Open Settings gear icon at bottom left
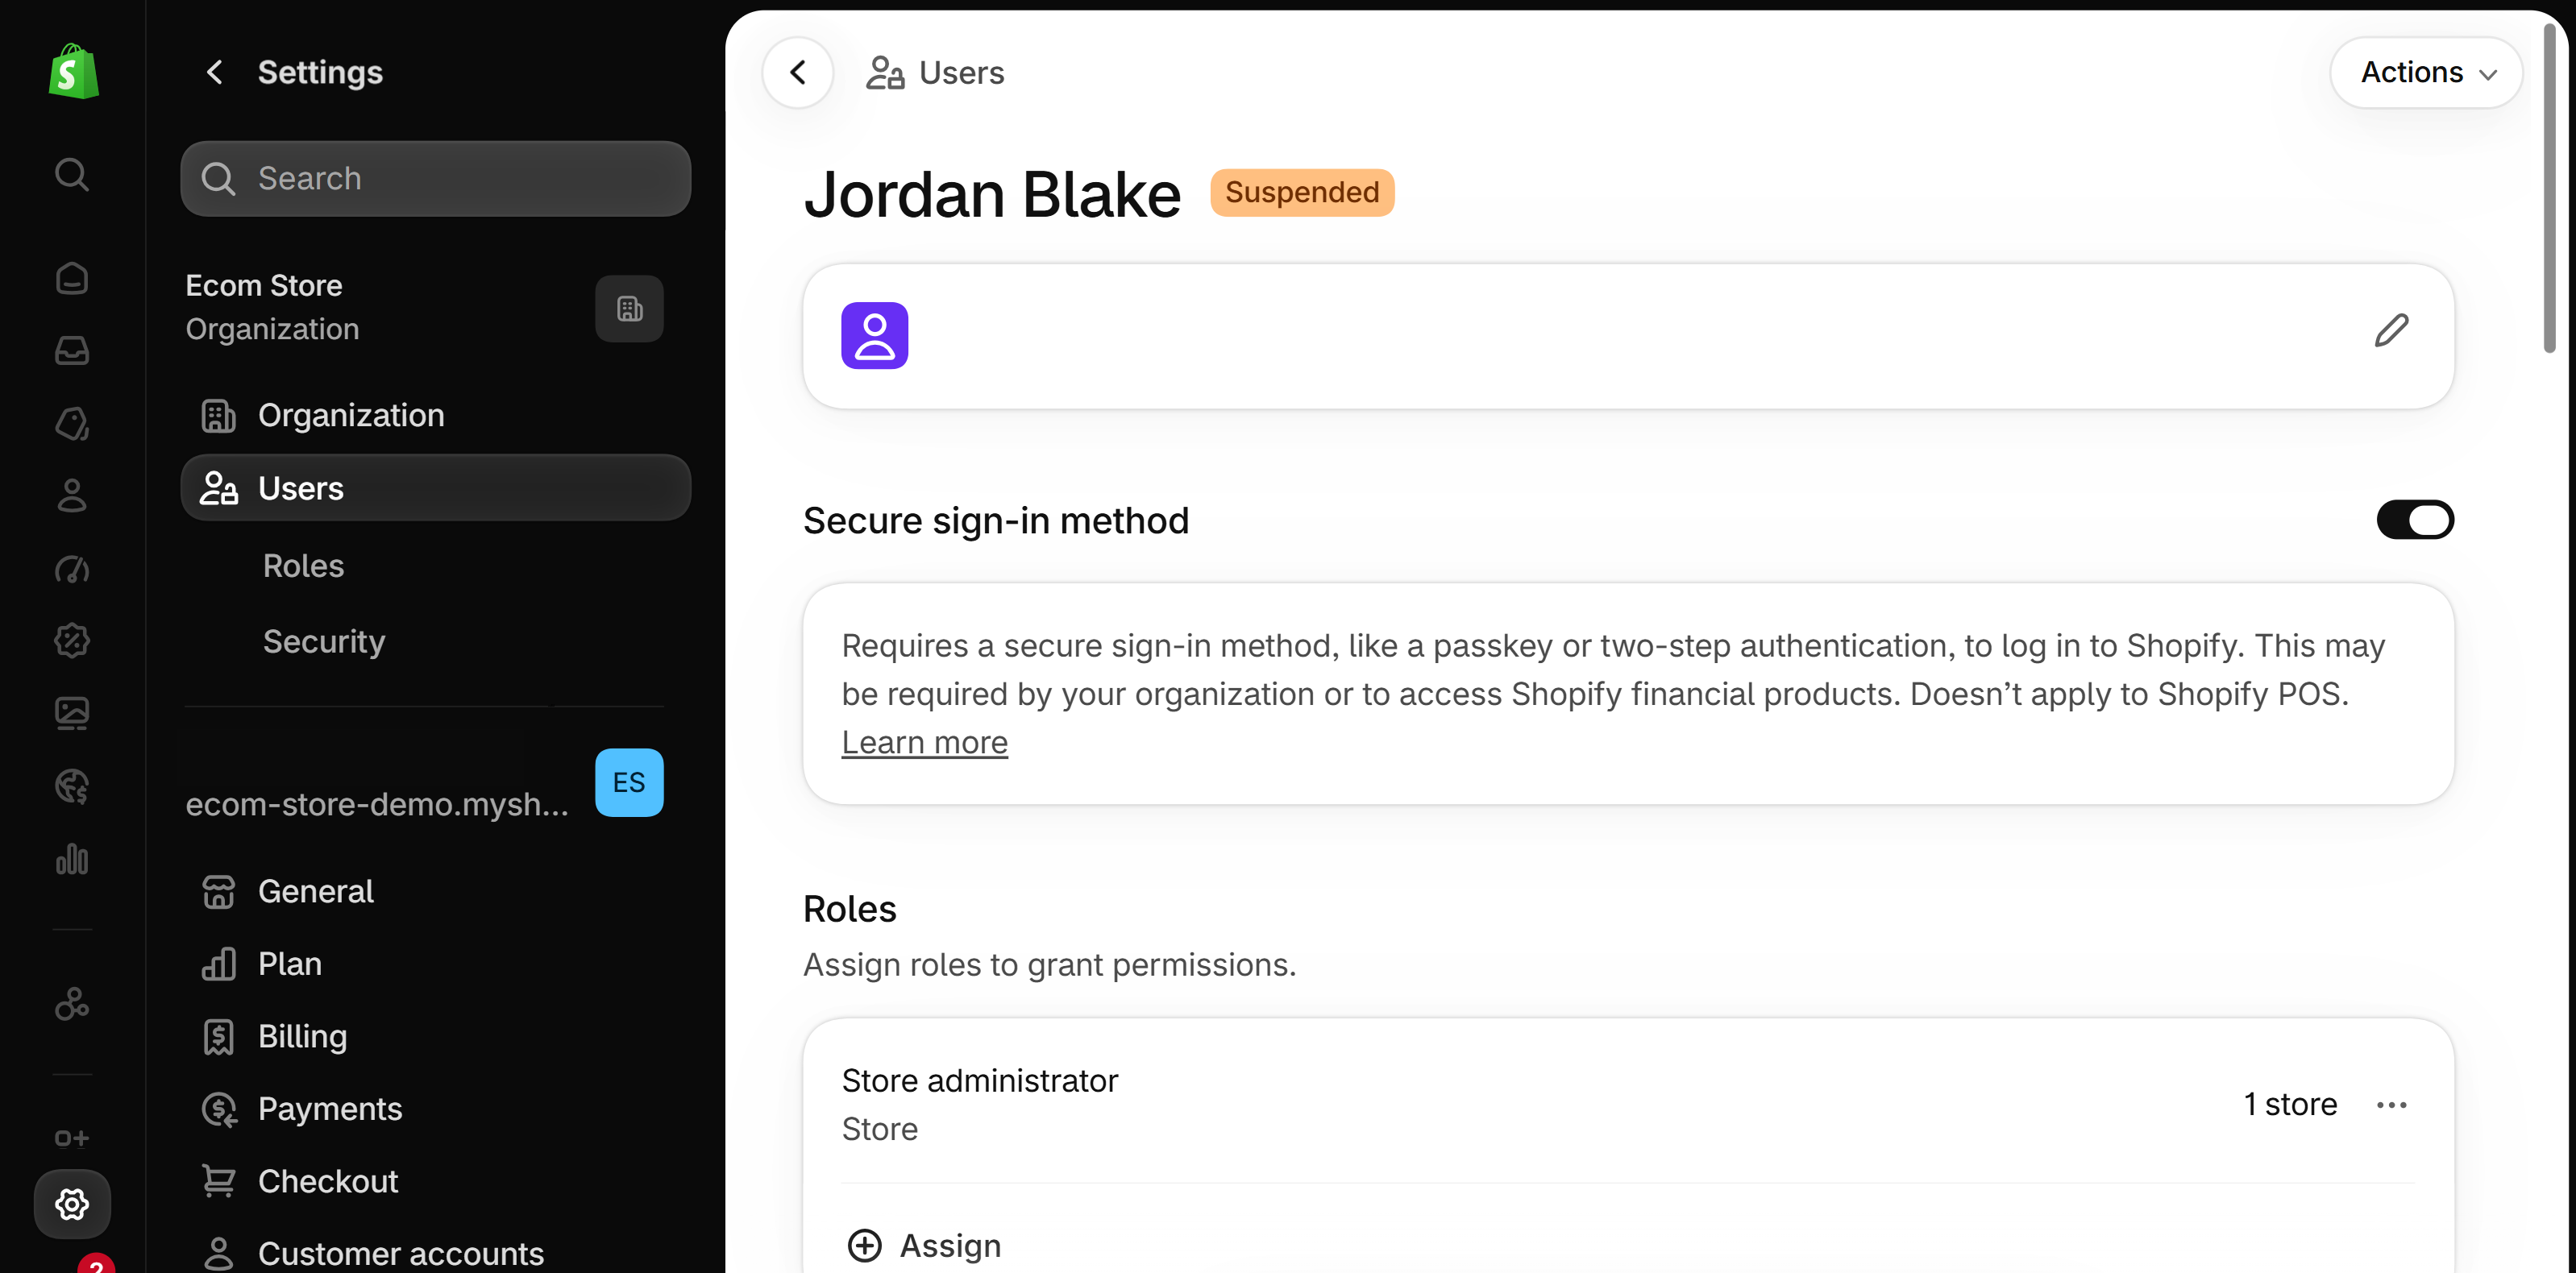The width and height of the screenshot is (2576, 1273). [72, 1204]
